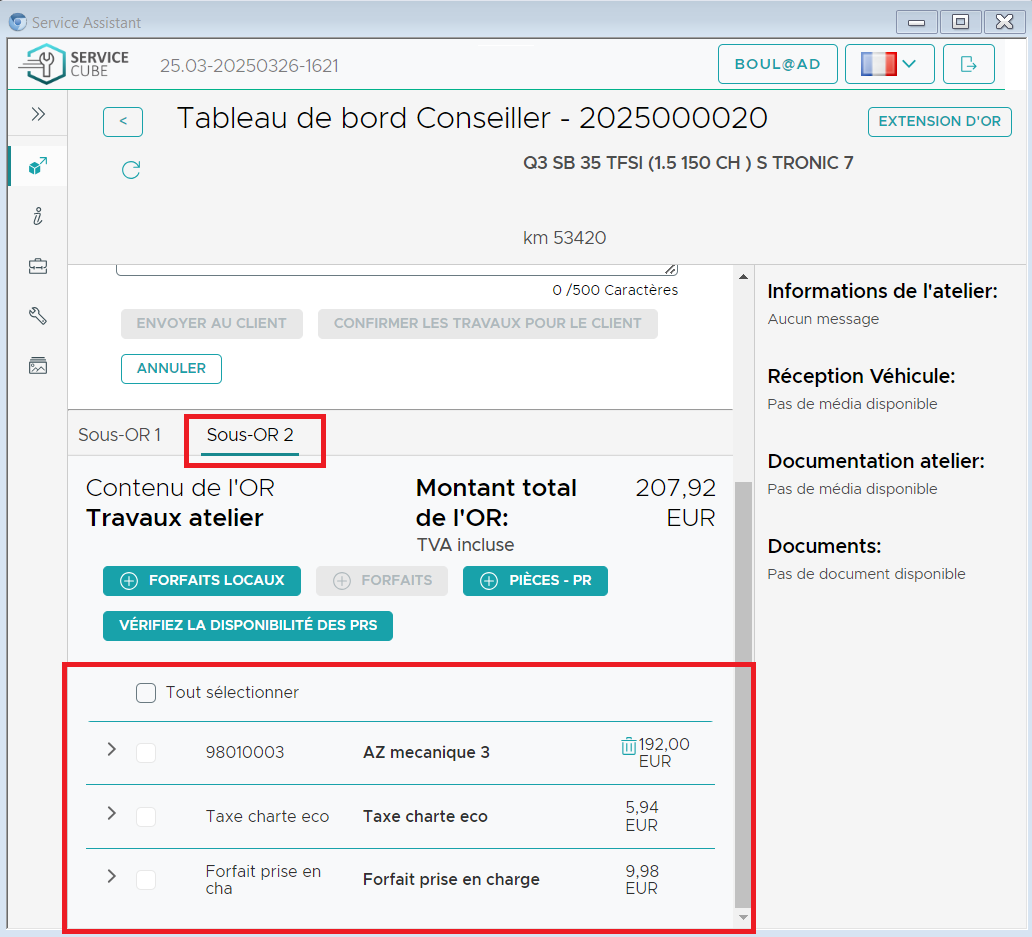Screen dimensions: 1032x937
Task: Click the ANNULER button
Action: 171,368
